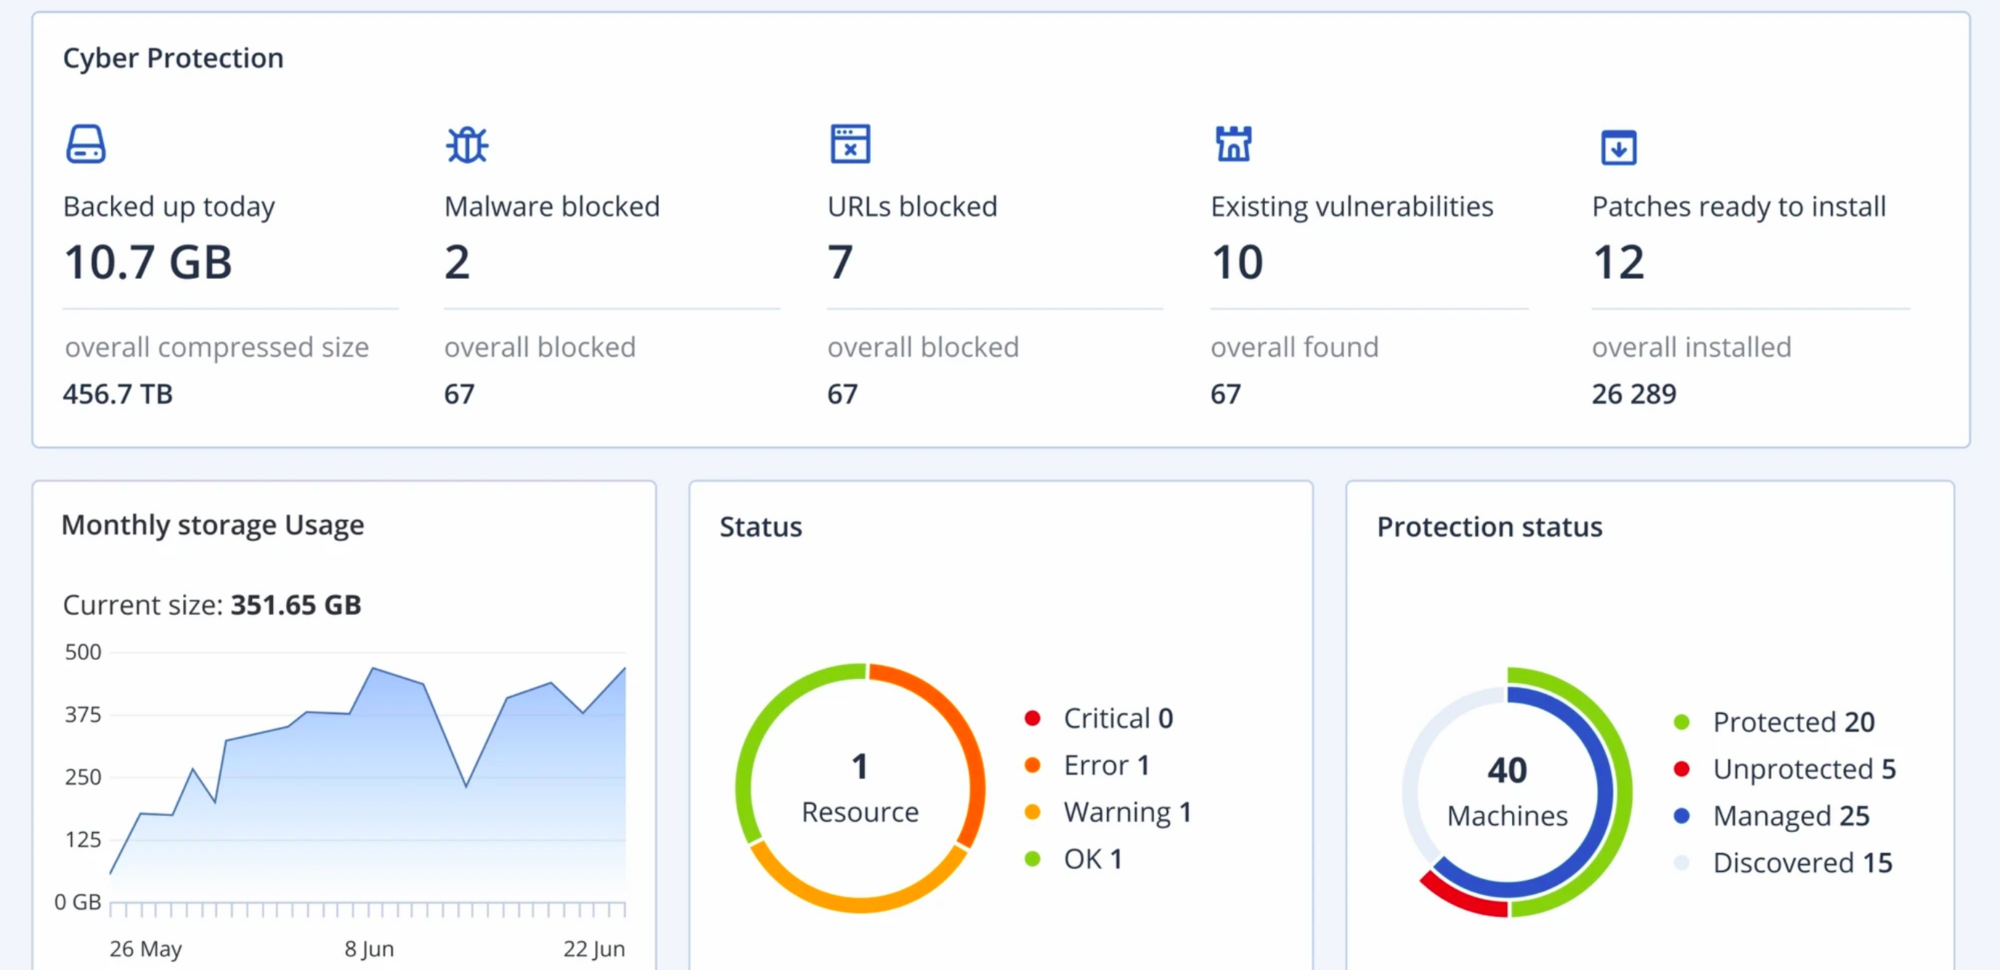Select the OK 1 legend entry

[x=1092, y=859]
